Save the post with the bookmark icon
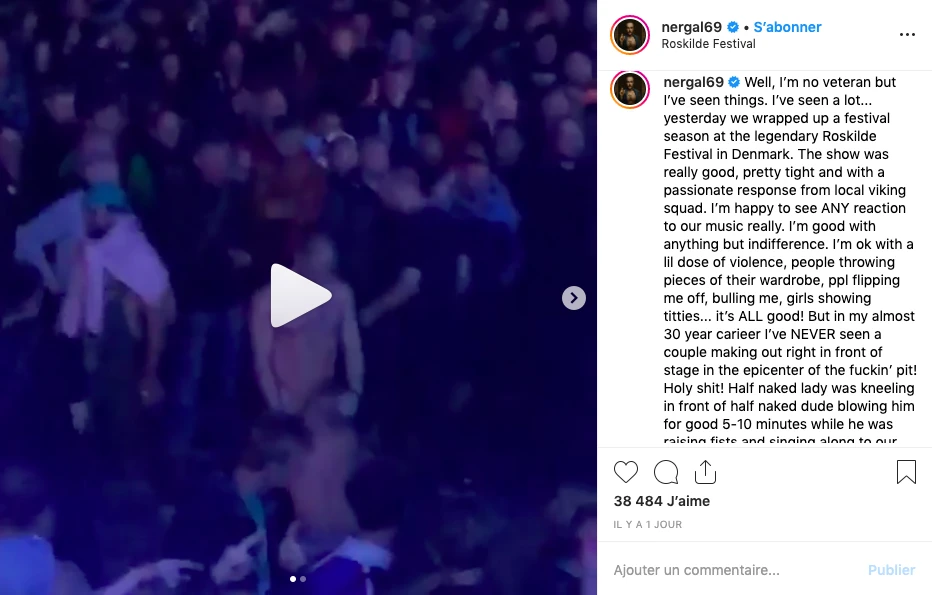 coord(906,472)
